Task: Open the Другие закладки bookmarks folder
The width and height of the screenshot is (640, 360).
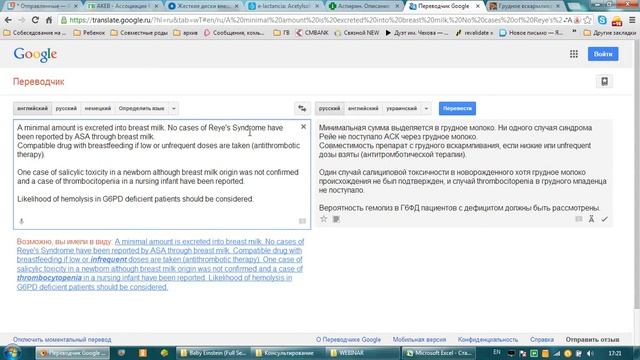Action: (609, 33)
